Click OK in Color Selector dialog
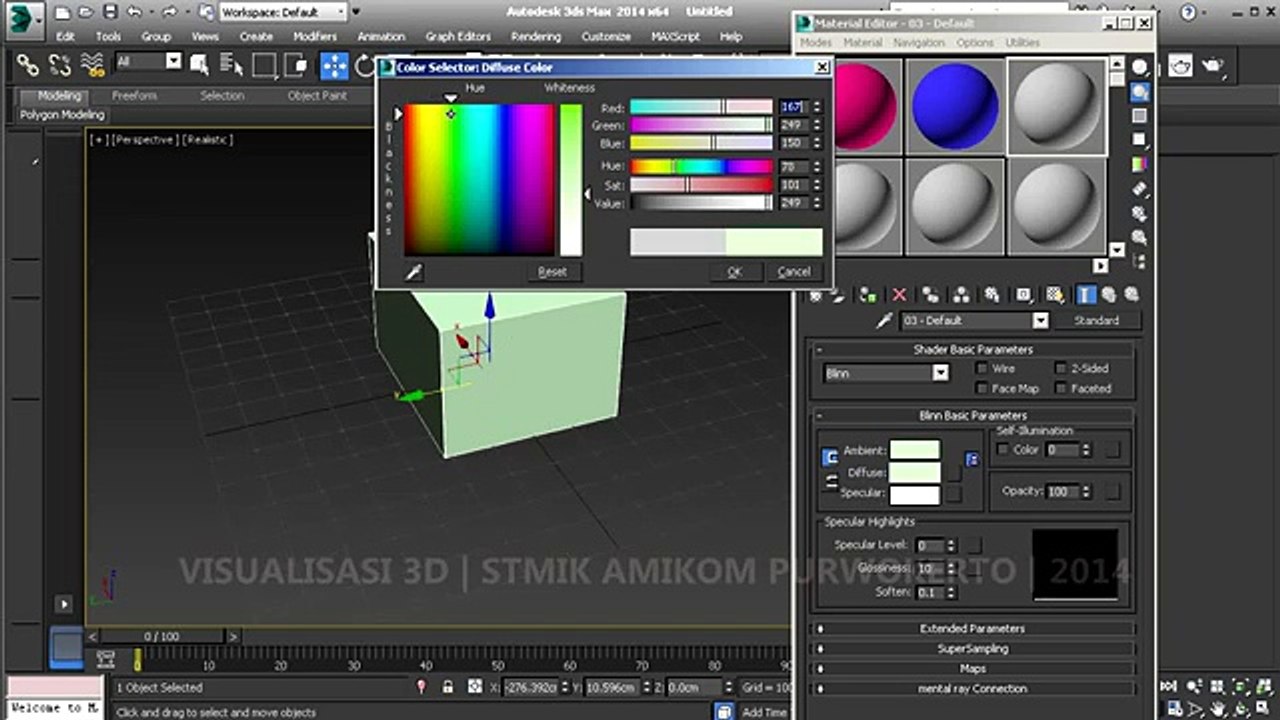 pos(734,272)
